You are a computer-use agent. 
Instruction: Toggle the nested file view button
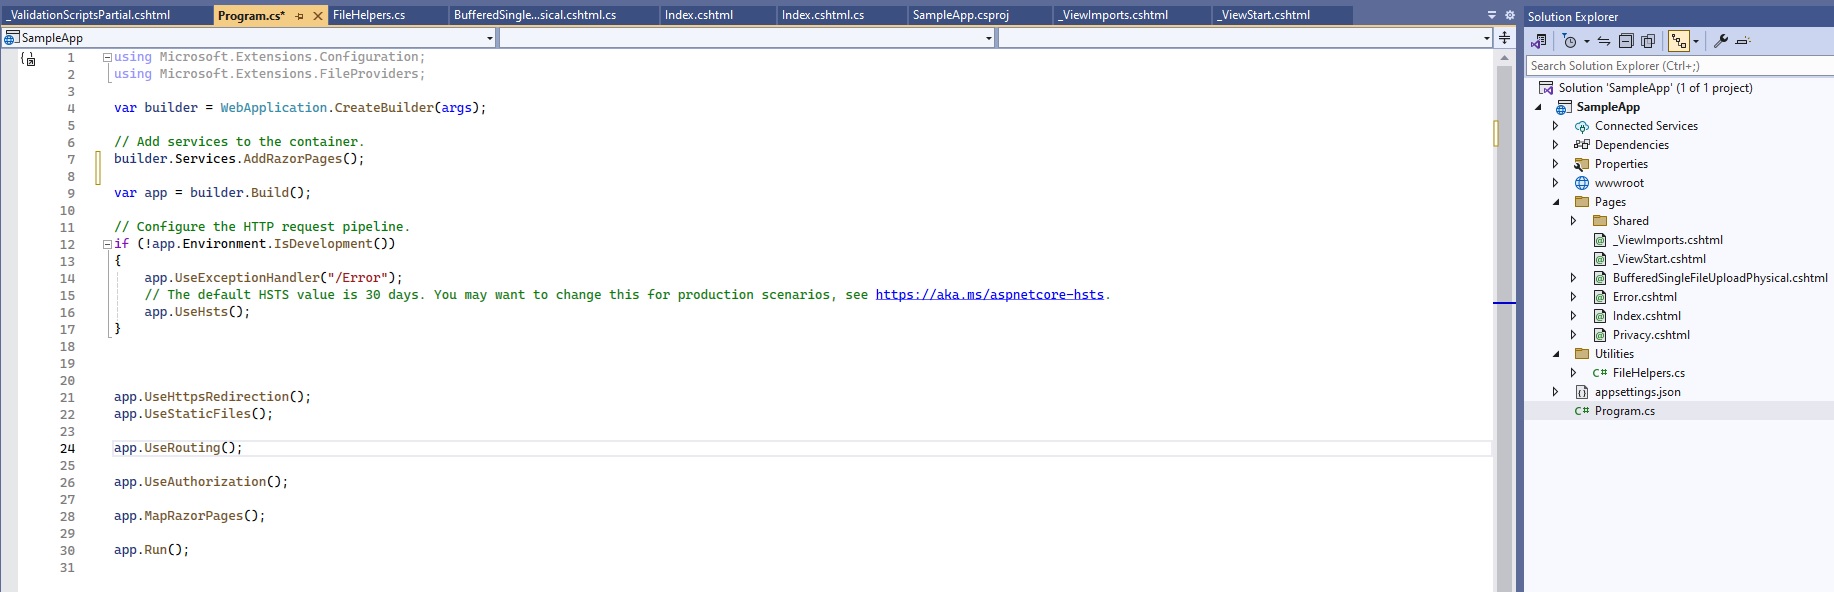[1678, 41]
